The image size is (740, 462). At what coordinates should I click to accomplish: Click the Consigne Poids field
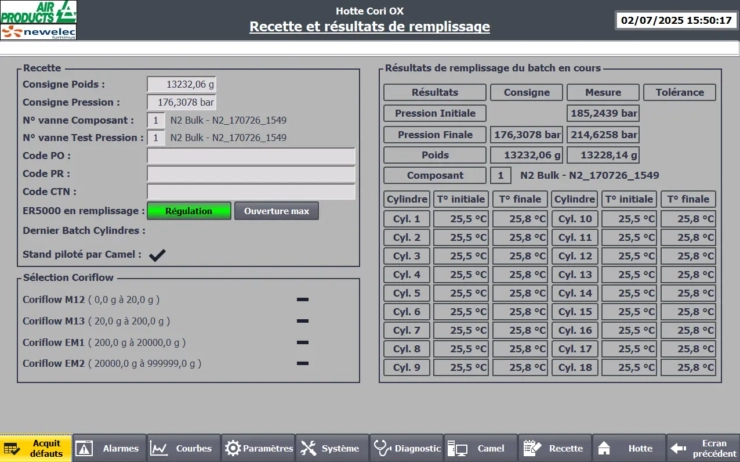182,84
